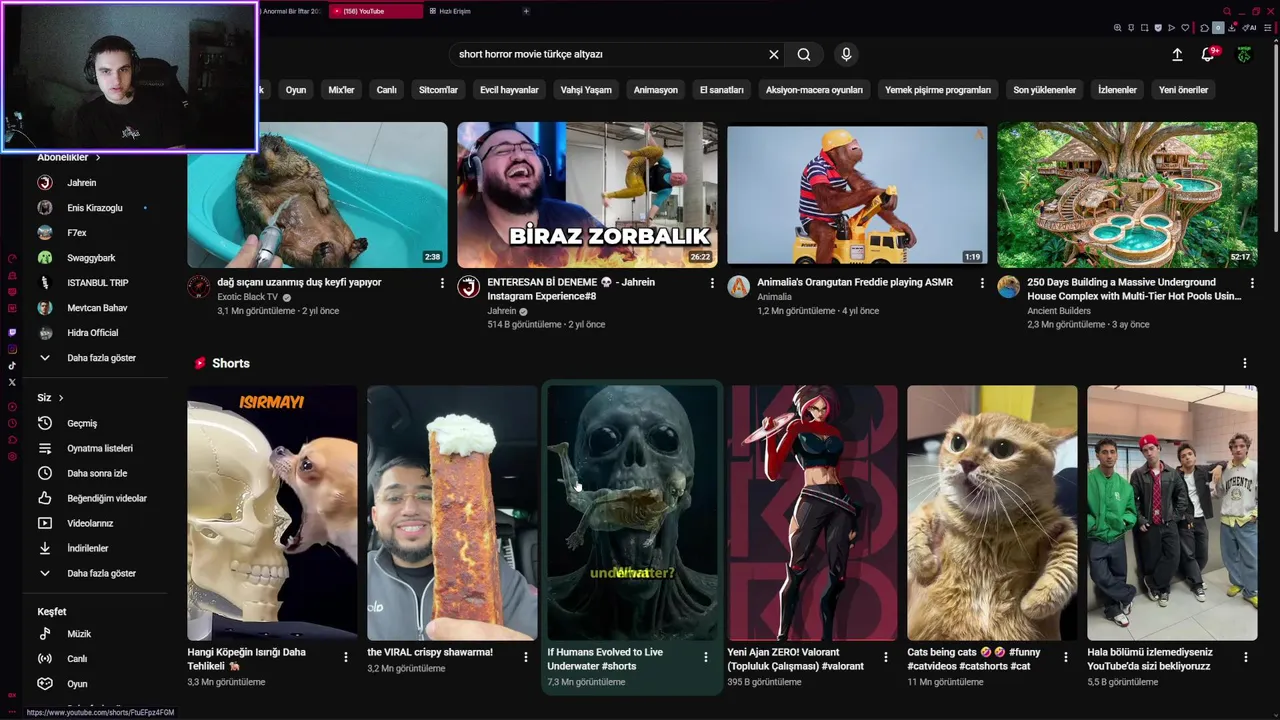Viewport: 1280px width, 720px height.
Task: Open a new browser tab with plus
Action: point(527,11)
